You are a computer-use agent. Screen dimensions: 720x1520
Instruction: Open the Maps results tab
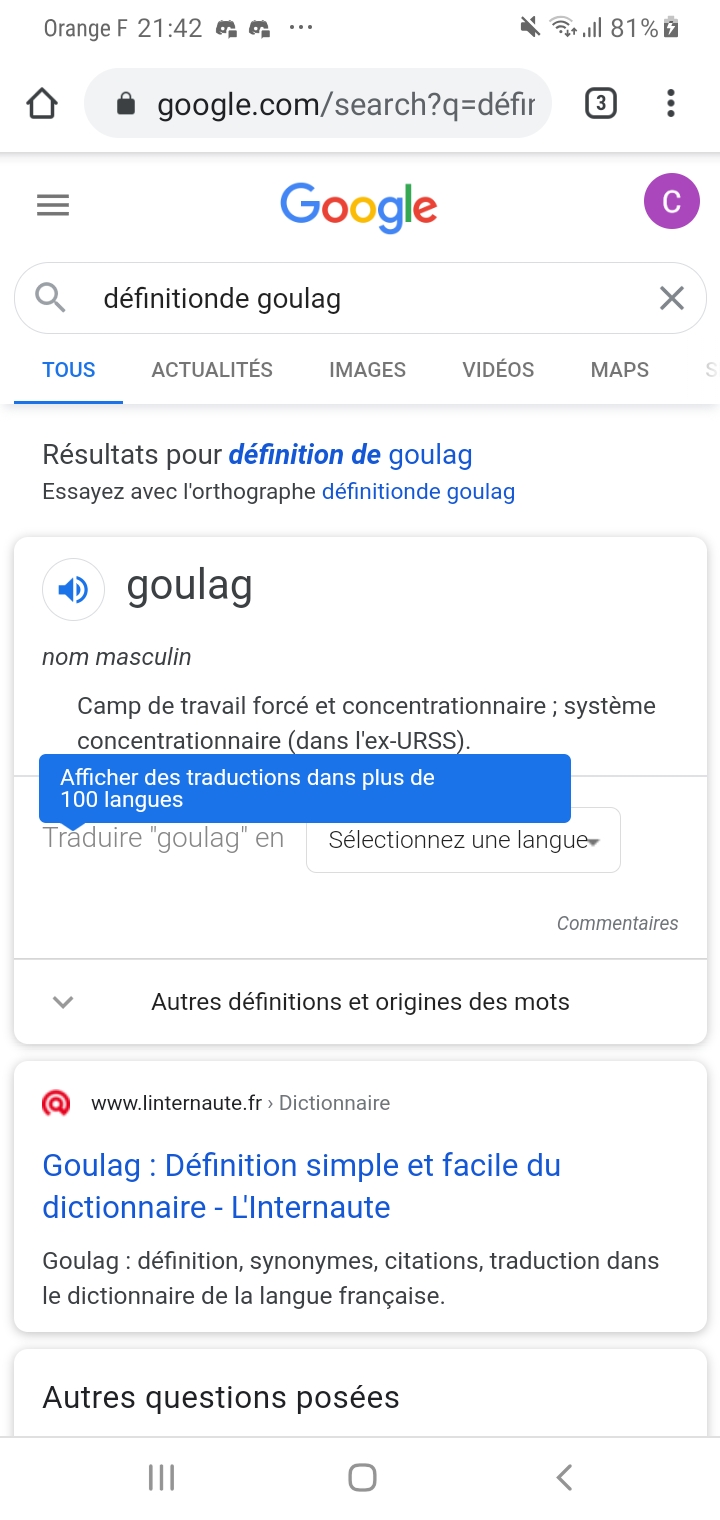(x=619, y=370)
